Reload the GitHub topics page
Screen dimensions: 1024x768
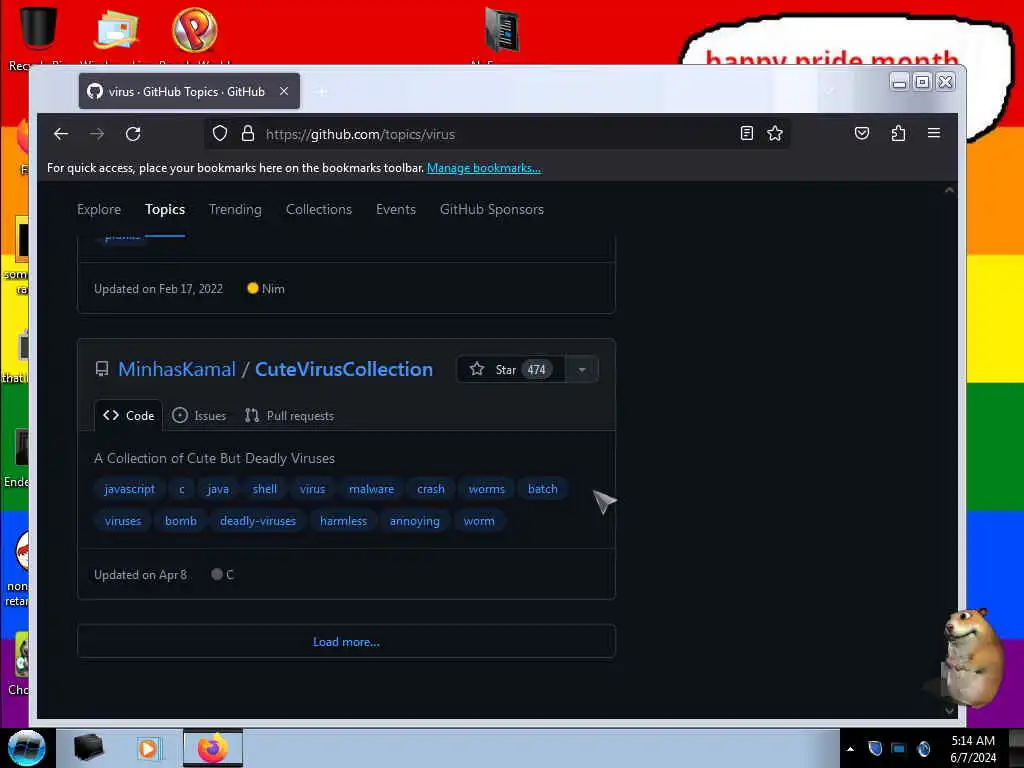pos(133,134)
